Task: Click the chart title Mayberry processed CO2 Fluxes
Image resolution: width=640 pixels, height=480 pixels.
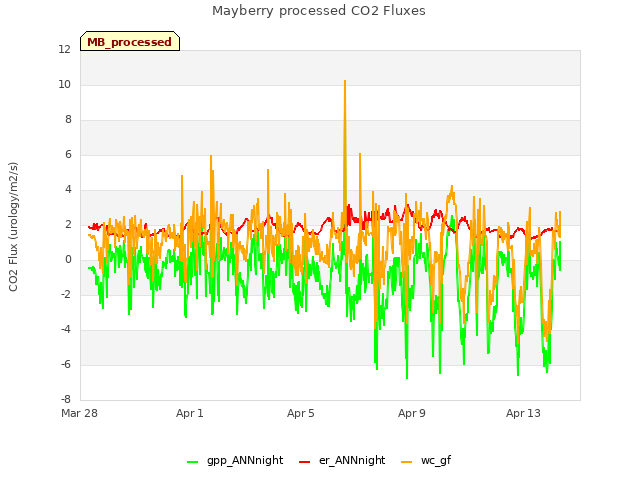Action: 319,11
